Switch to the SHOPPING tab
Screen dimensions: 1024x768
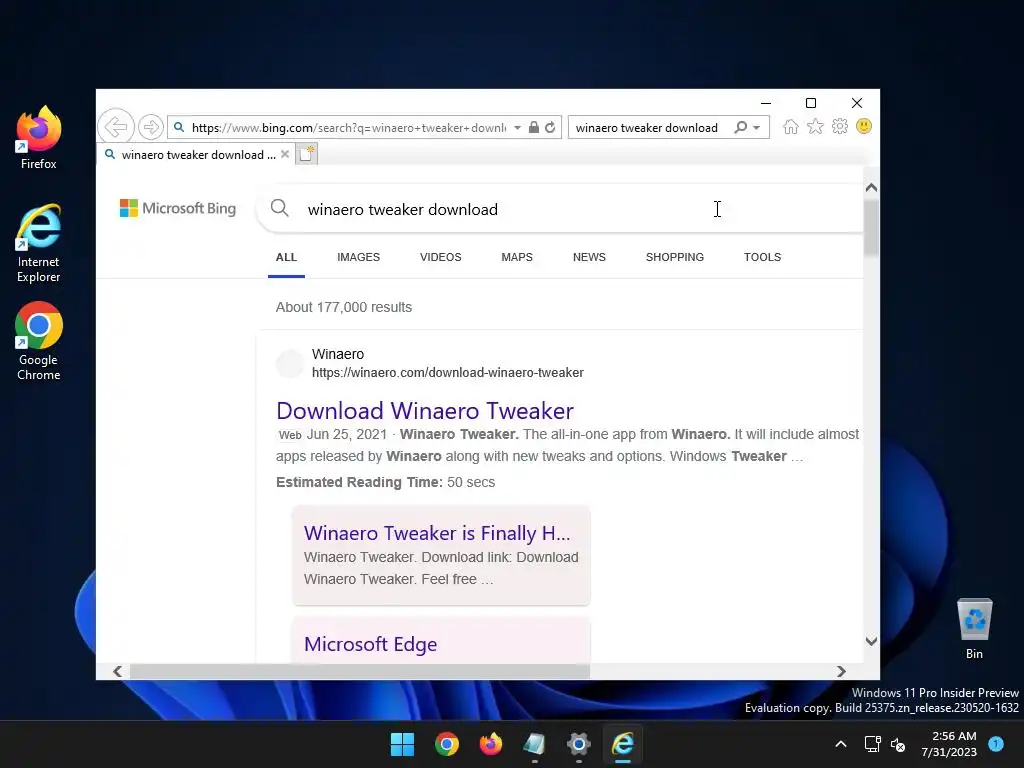point(675,257)
